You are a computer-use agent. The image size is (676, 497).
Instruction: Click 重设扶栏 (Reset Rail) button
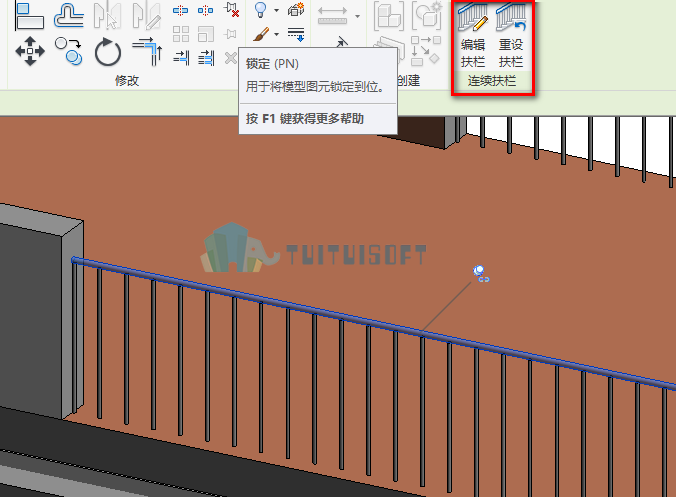tap(511, 35)
